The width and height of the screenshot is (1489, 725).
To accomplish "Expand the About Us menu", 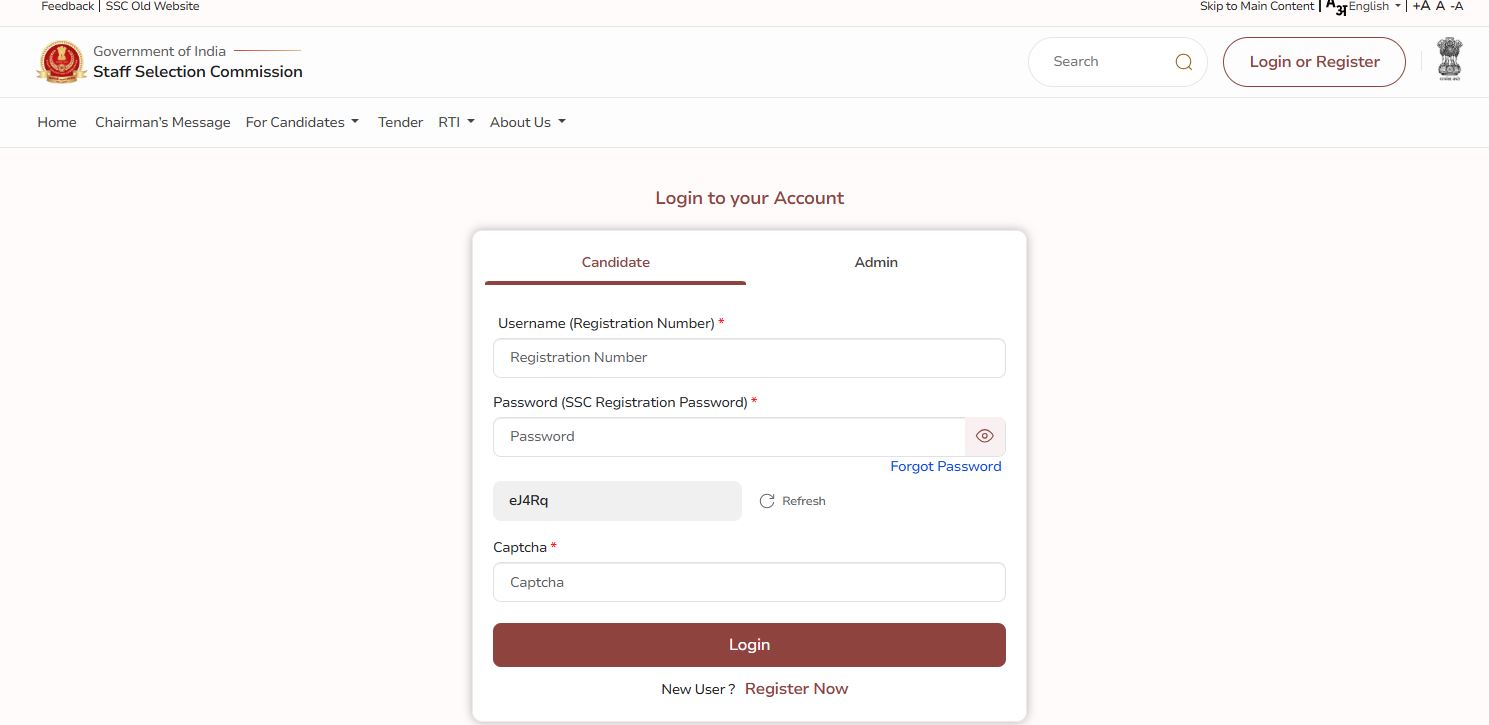I will 527,122.
